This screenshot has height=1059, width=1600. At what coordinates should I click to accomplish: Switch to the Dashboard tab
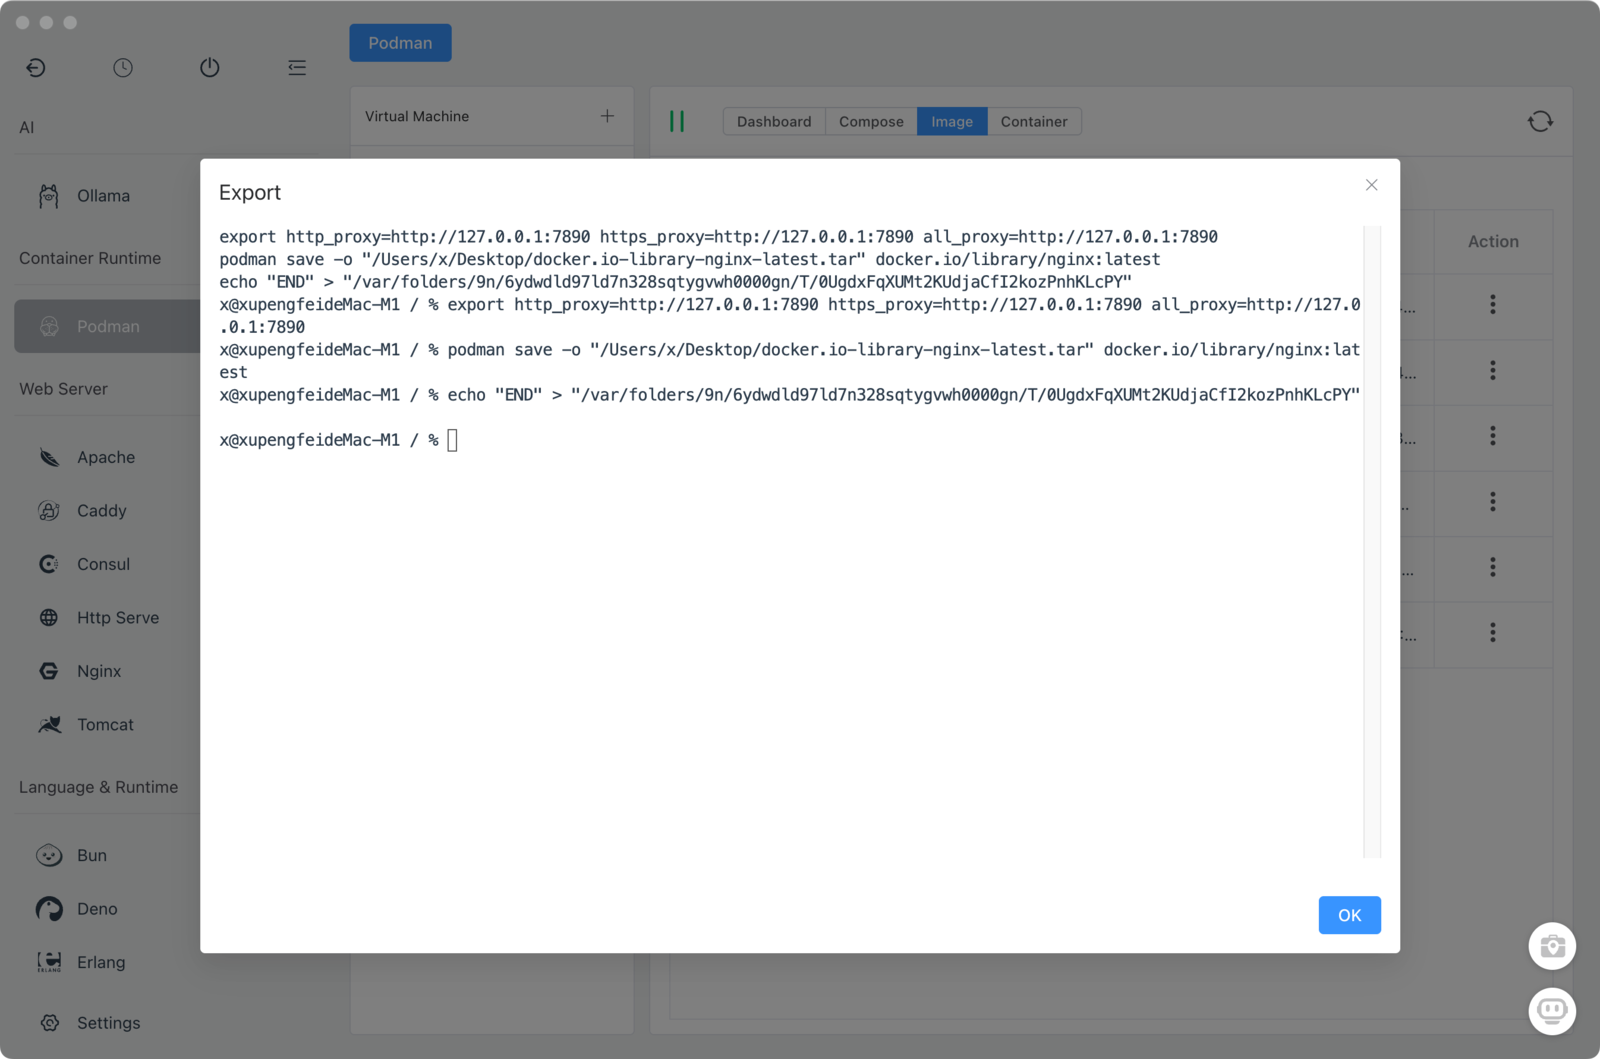(x=774, y=122)
